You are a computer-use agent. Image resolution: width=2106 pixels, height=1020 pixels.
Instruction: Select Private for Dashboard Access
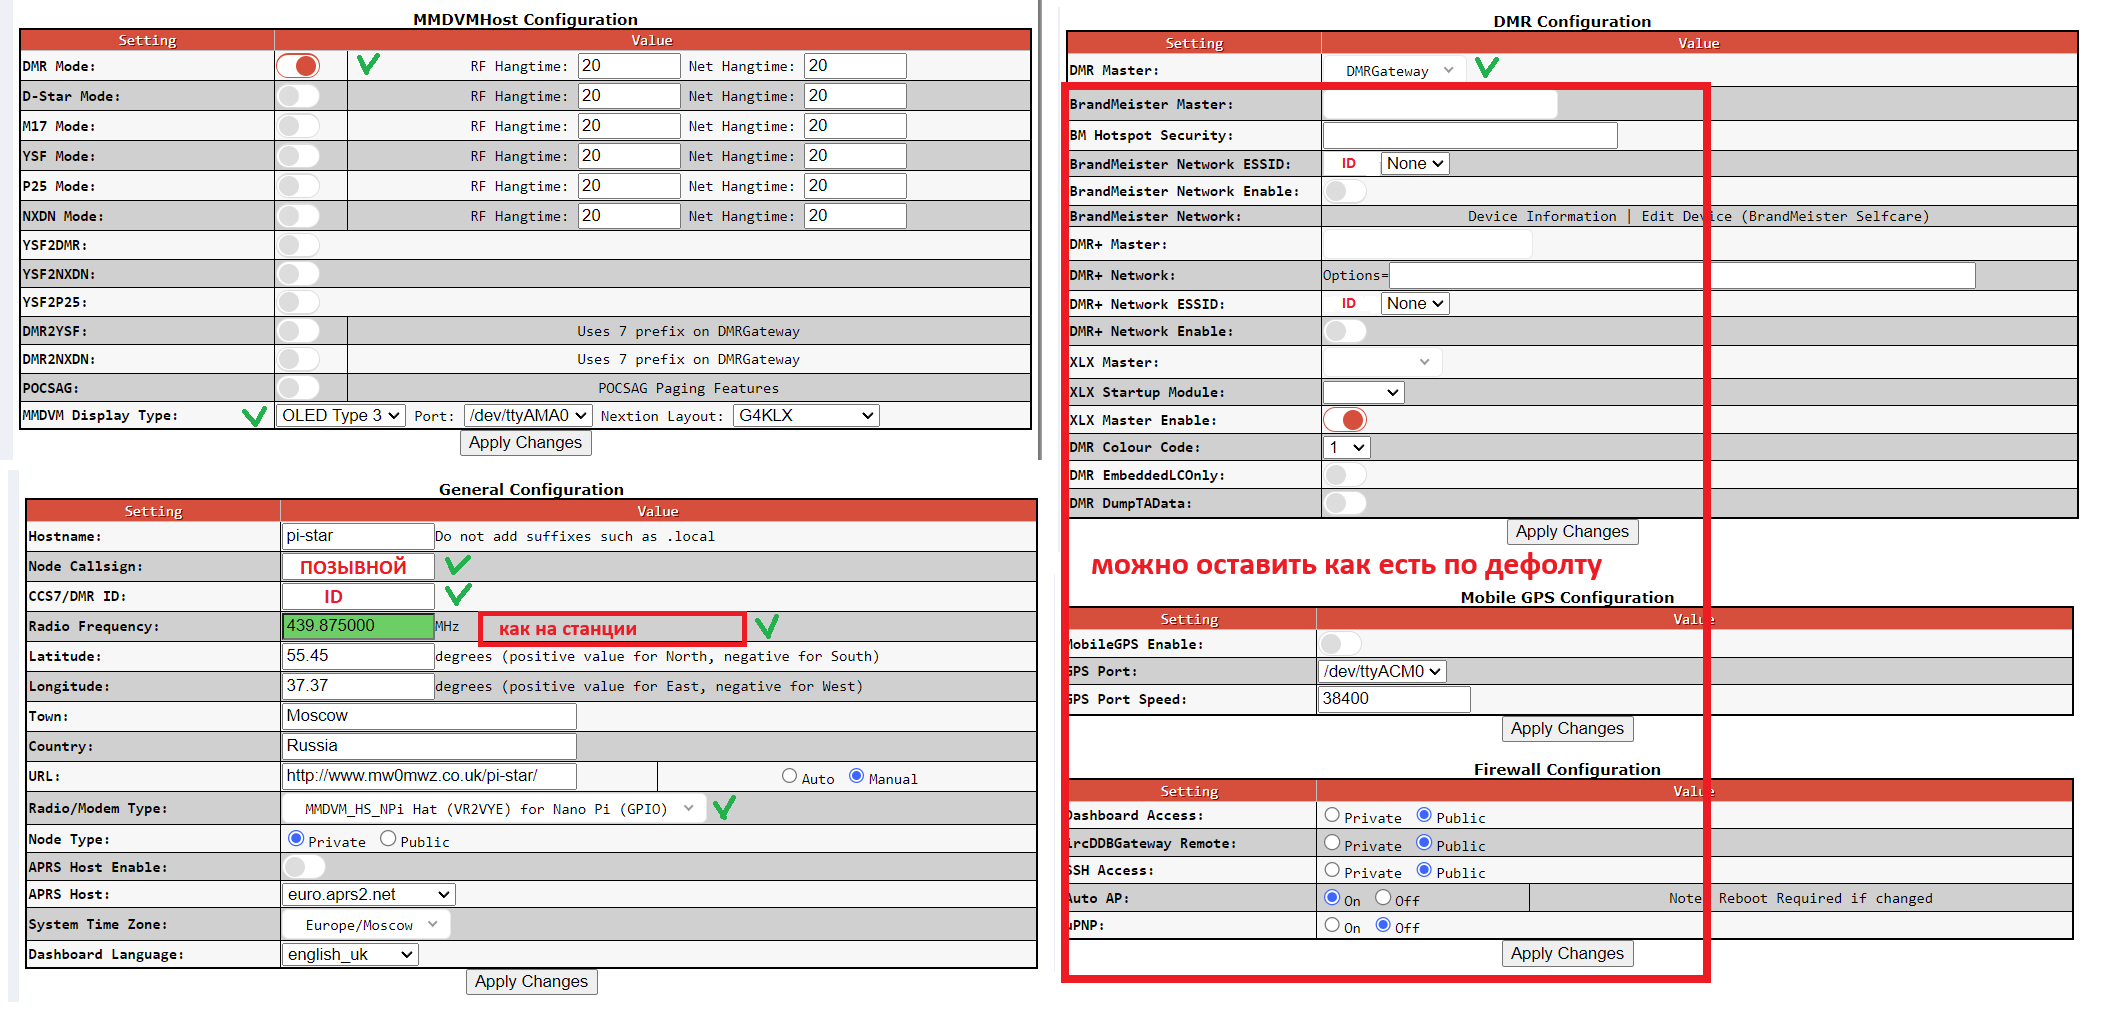tap(1332, 815)
